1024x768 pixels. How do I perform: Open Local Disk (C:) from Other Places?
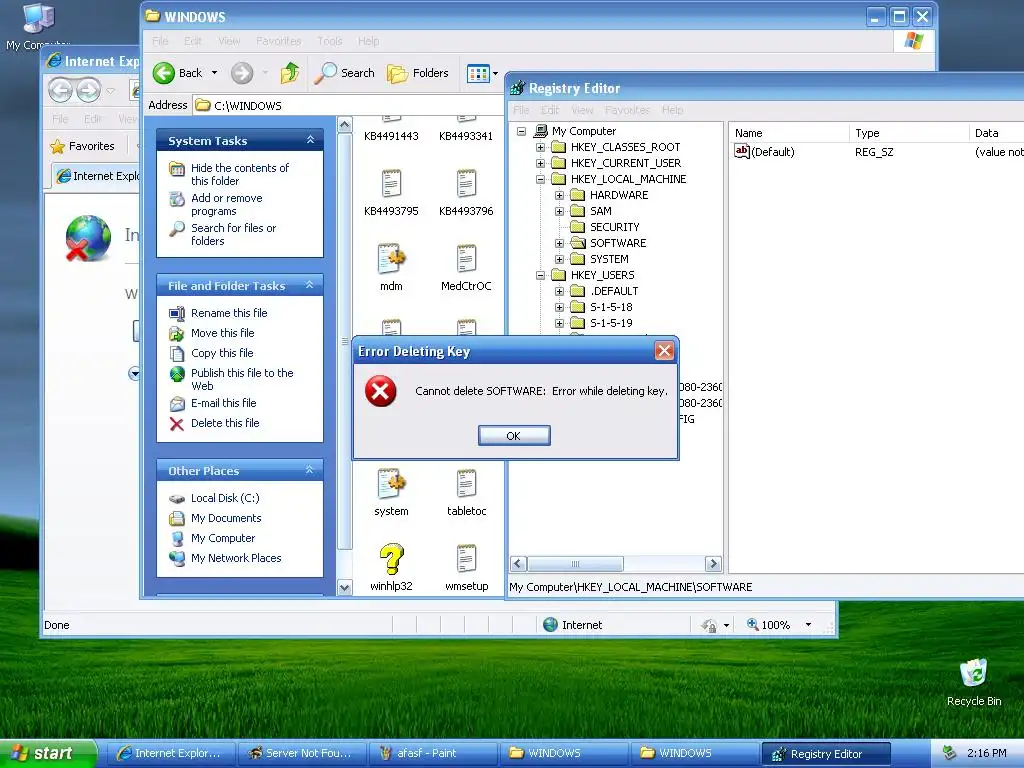tap(225, 498)
